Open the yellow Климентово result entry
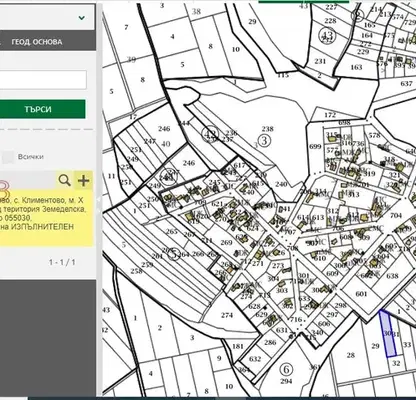Screen dimensions: 416x400 pos(45,214)
